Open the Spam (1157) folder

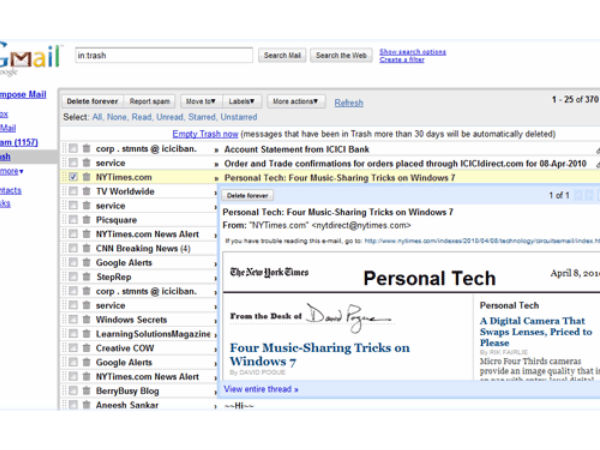click(20, 142)
